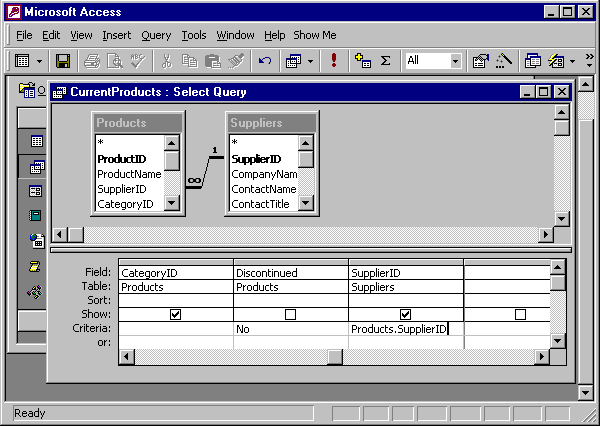Open the Properties toolbar icon
The image size is (600, 426).
(x=481, y=61)
